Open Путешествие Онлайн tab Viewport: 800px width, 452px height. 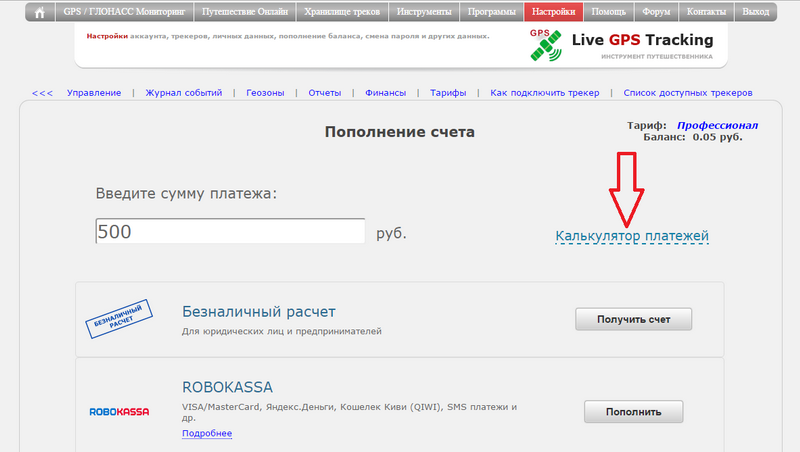[245, 13]
